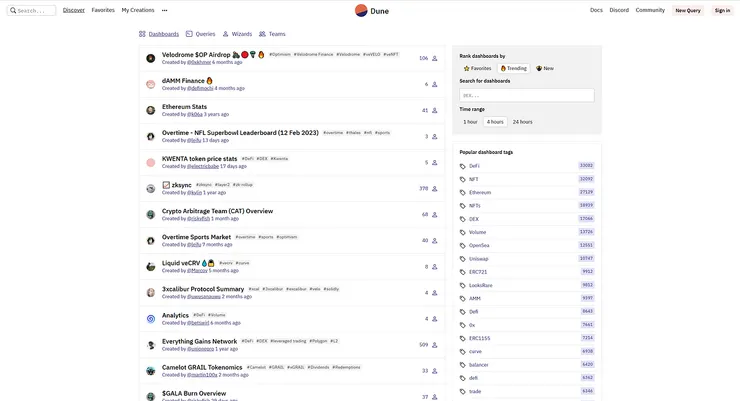Screen dimensions: 740x401
Task: Select the balancer popular tag
Action: tap(479, 365)
